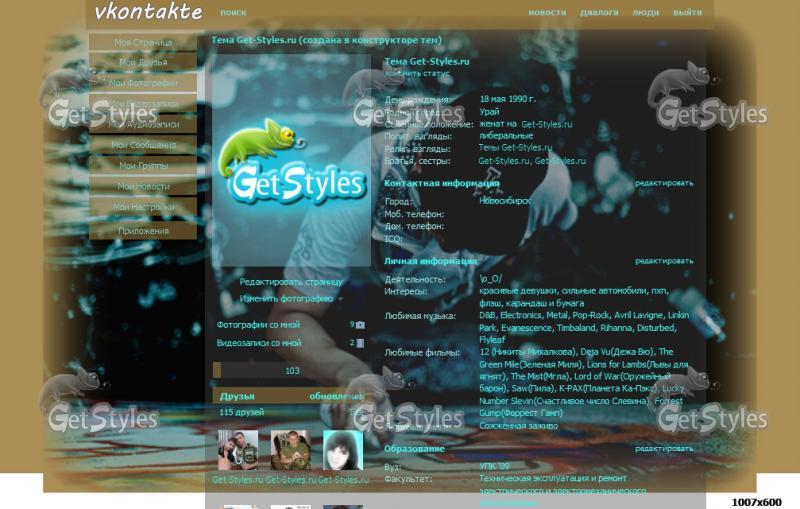Image resolution: width=800 pixels, height=509 pixels.
Task: Open обновления in the Друзья header
Action: (x=336, y=396)
